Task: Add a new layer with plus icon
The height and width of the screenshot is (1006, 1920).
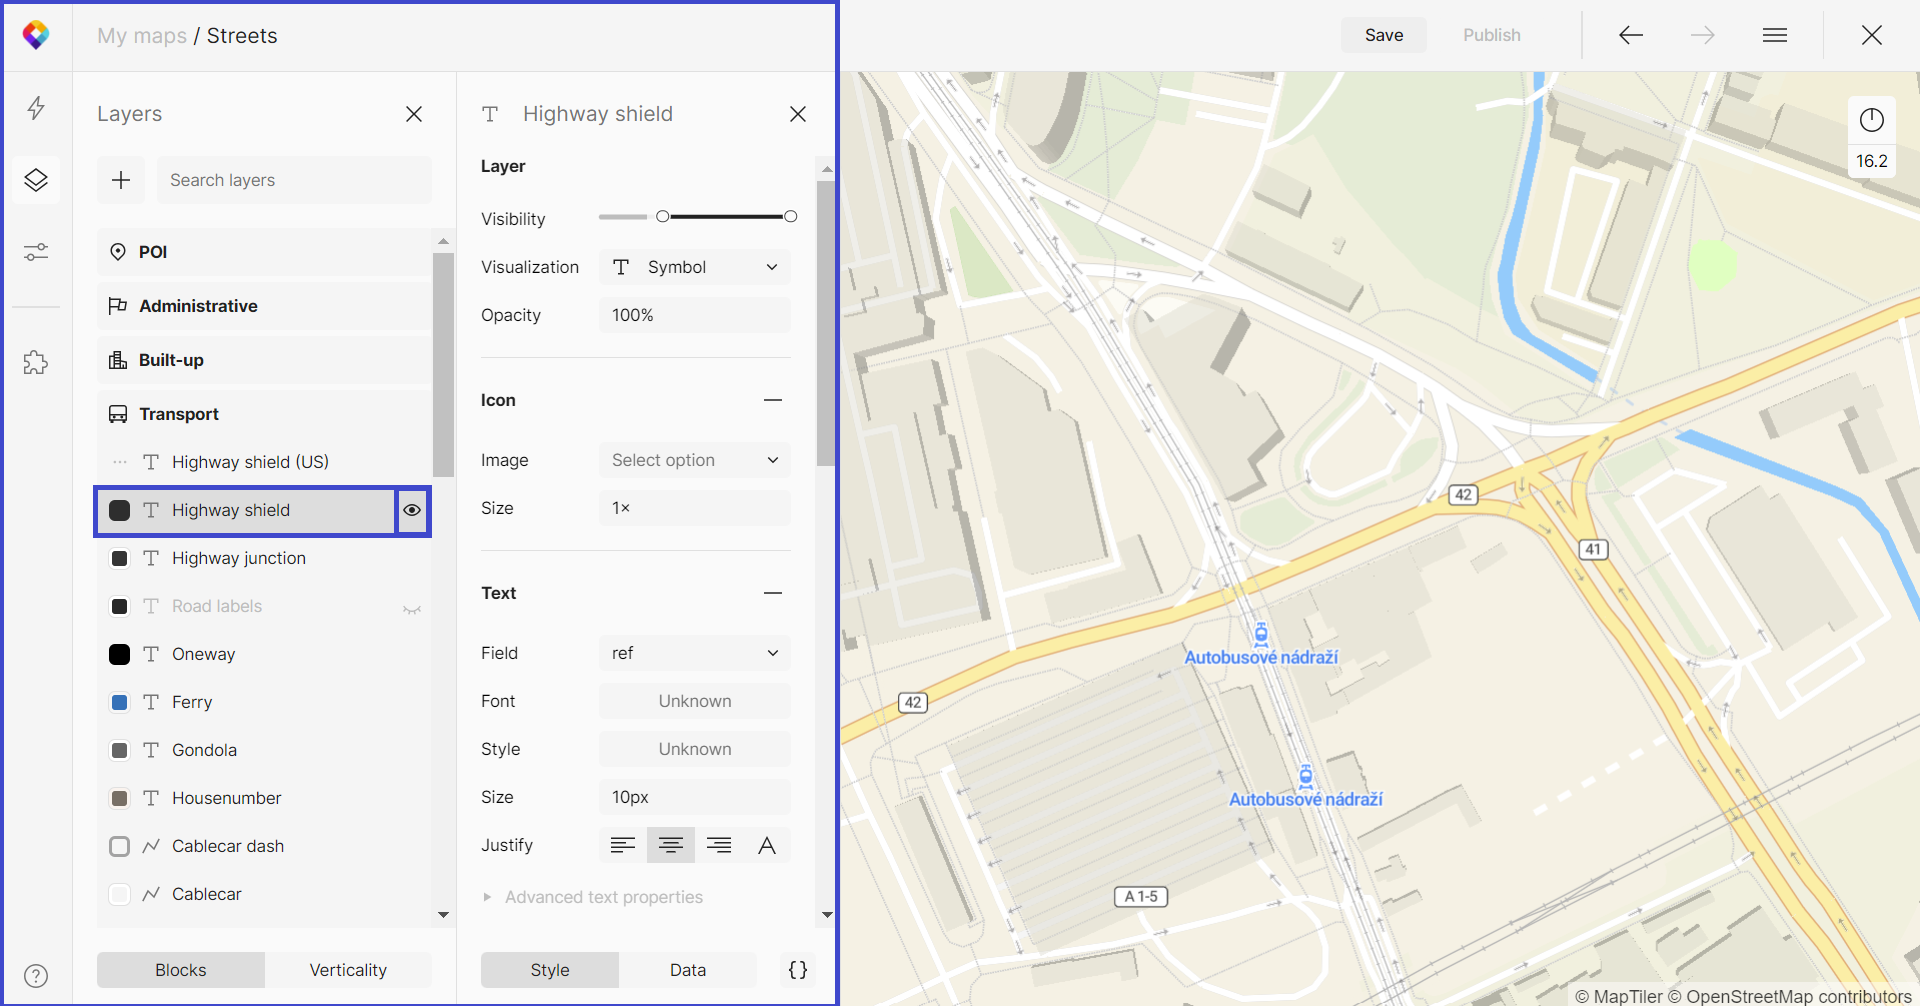Action: pyautogui.click(x=121, y=180)
